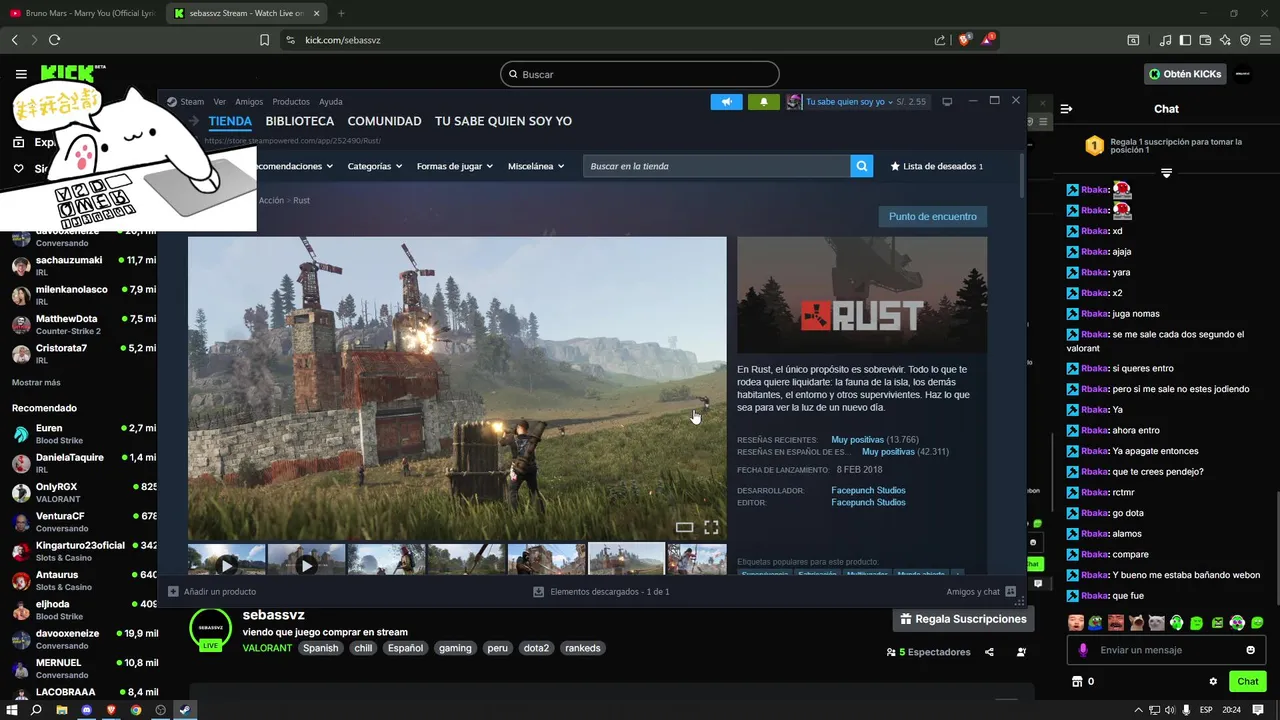Click the Brave Shields lion icon
1280x720 pixels.
965,40
